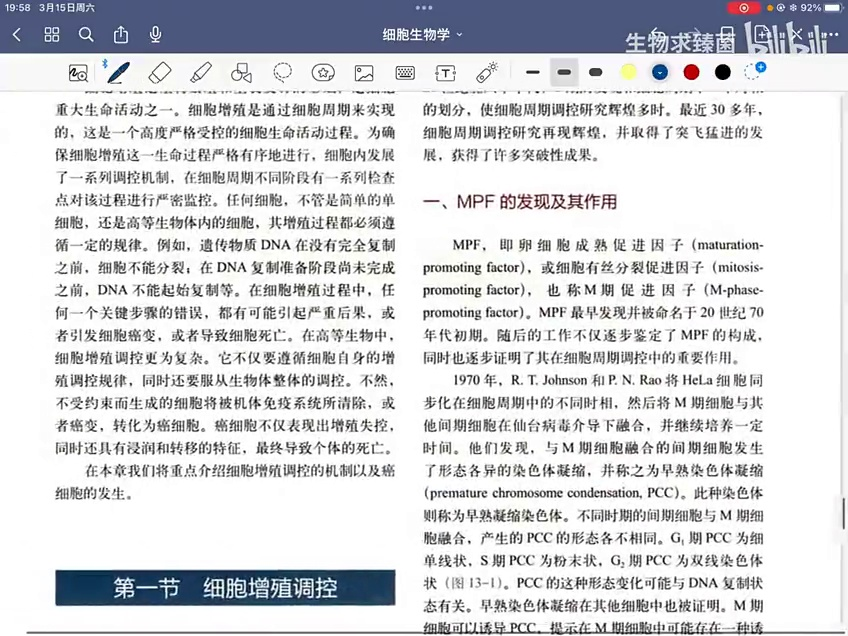848x636 pixels.
Task: Tap the heading 一、MPF 的发现及其作用
Action: (520, 202)
